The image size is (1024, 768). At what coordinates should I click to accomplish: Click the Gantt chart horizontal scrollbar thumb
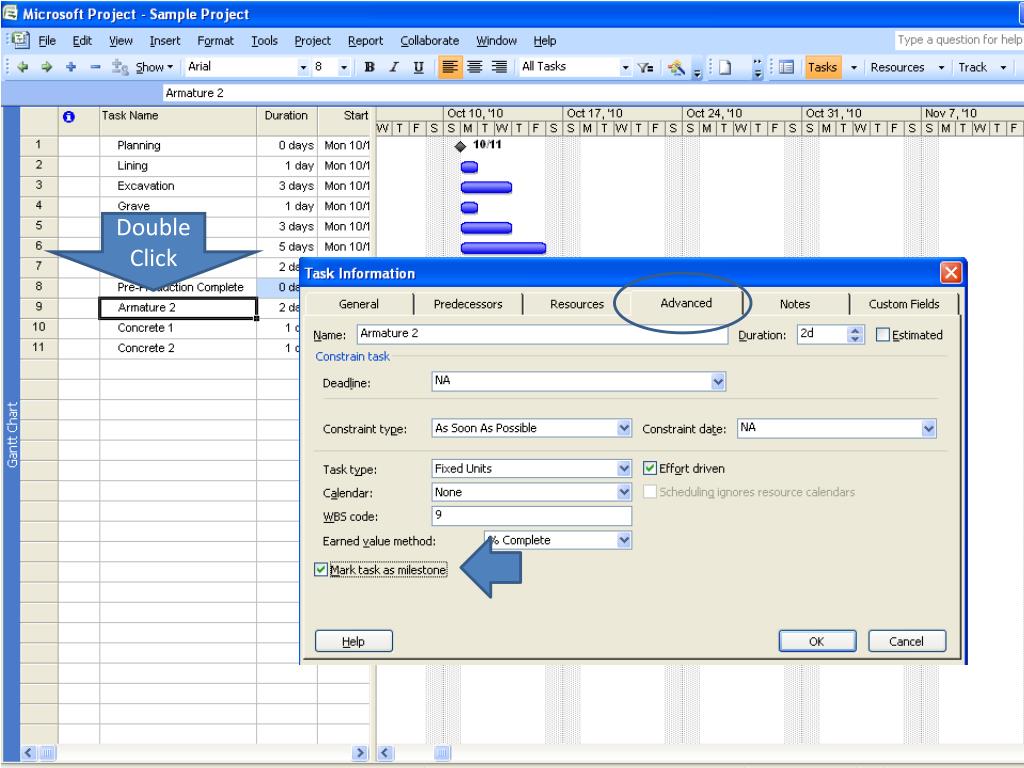pos(442,753)
